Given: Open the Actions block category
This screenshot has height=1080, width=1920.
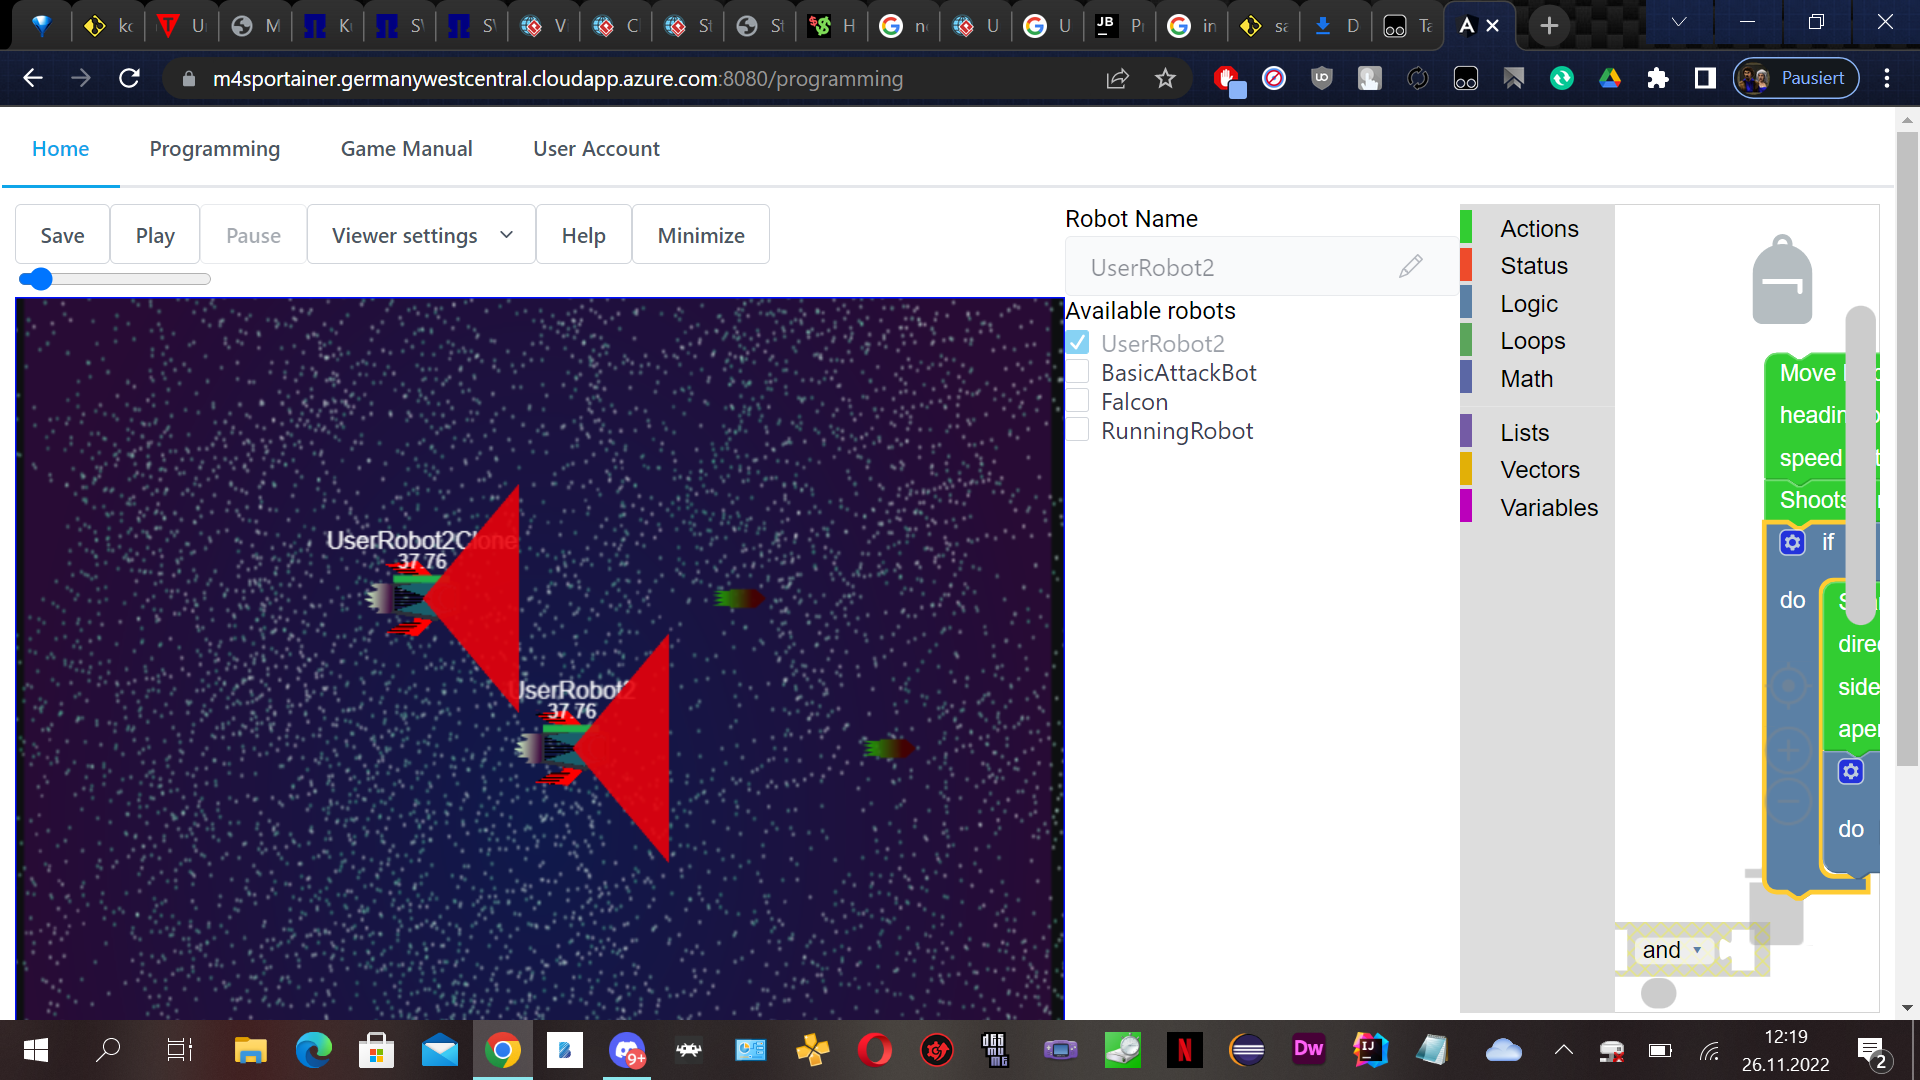Looking at the screenshot, I should point(1538,229).
